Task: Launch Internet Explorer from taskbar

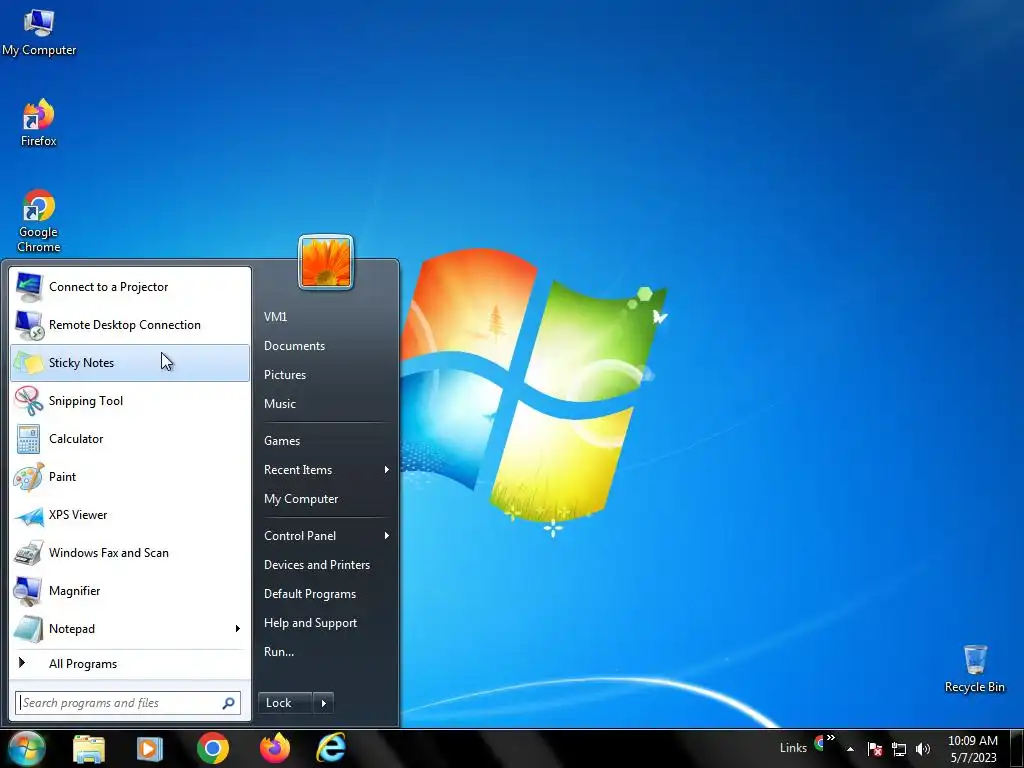Action: 331,748
